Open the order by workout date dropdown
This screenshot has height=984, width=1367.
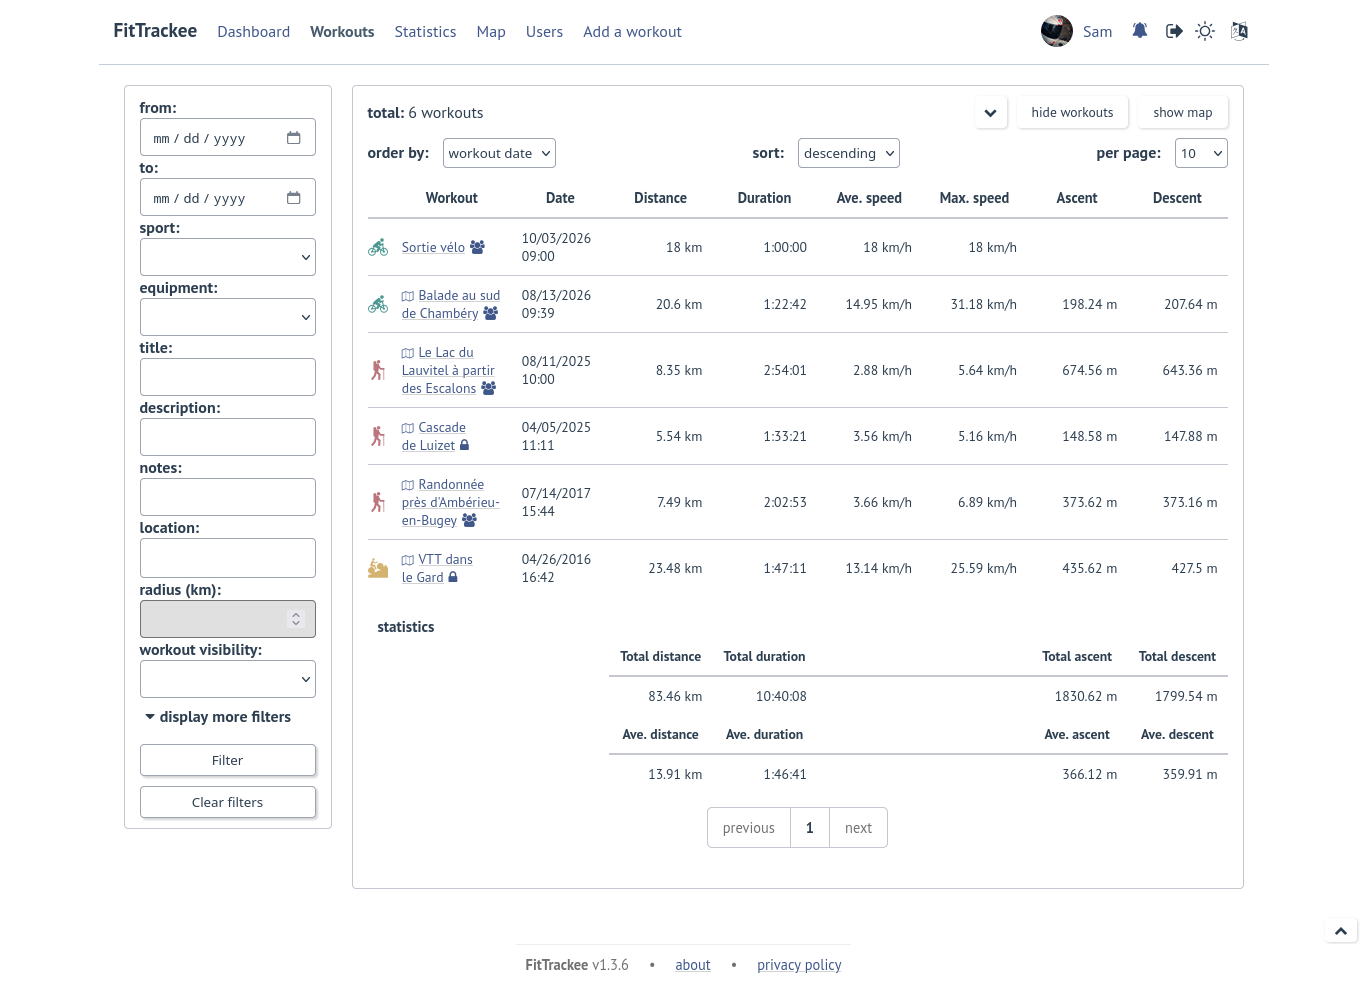499,153
